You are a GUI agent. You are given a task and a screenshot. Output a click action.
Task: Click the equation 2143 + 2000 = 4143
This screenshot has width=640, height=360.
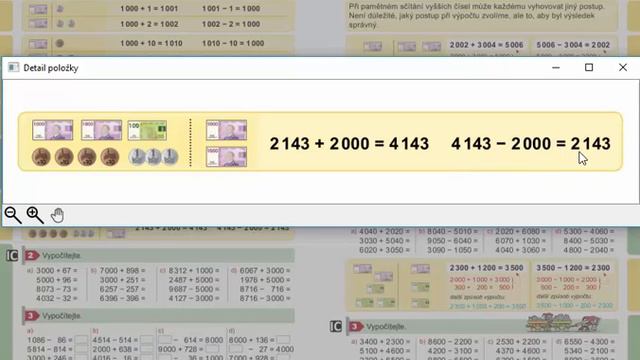pos(349,144)
